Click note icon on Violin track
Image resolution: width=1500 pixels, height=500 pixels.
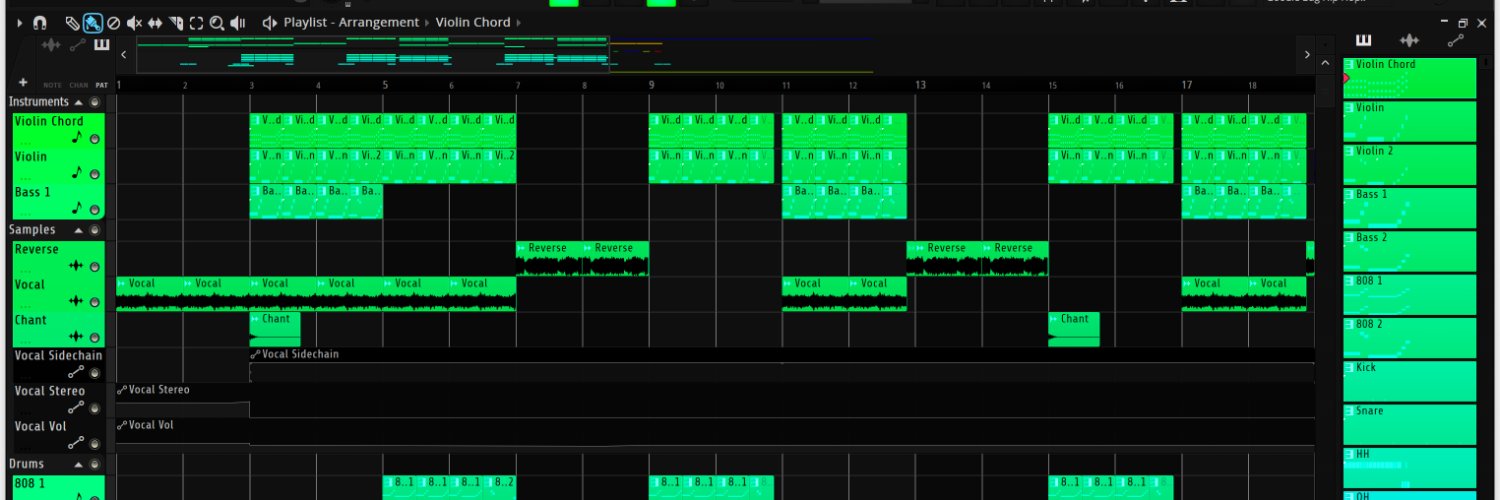click(x=76, y=172)
